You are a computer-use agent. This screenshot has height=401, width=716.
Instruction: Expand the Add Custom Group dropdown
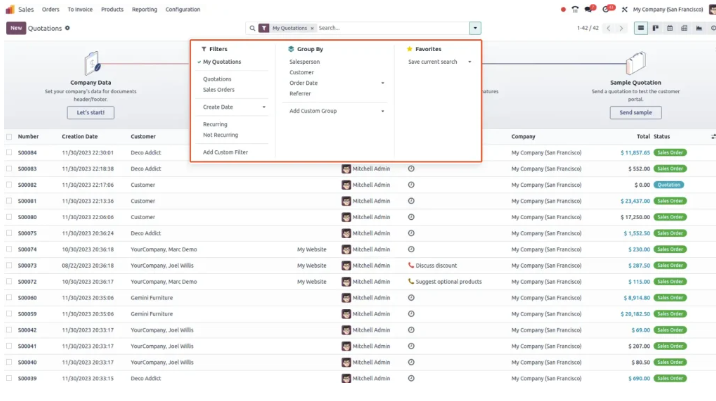(382, 111)
